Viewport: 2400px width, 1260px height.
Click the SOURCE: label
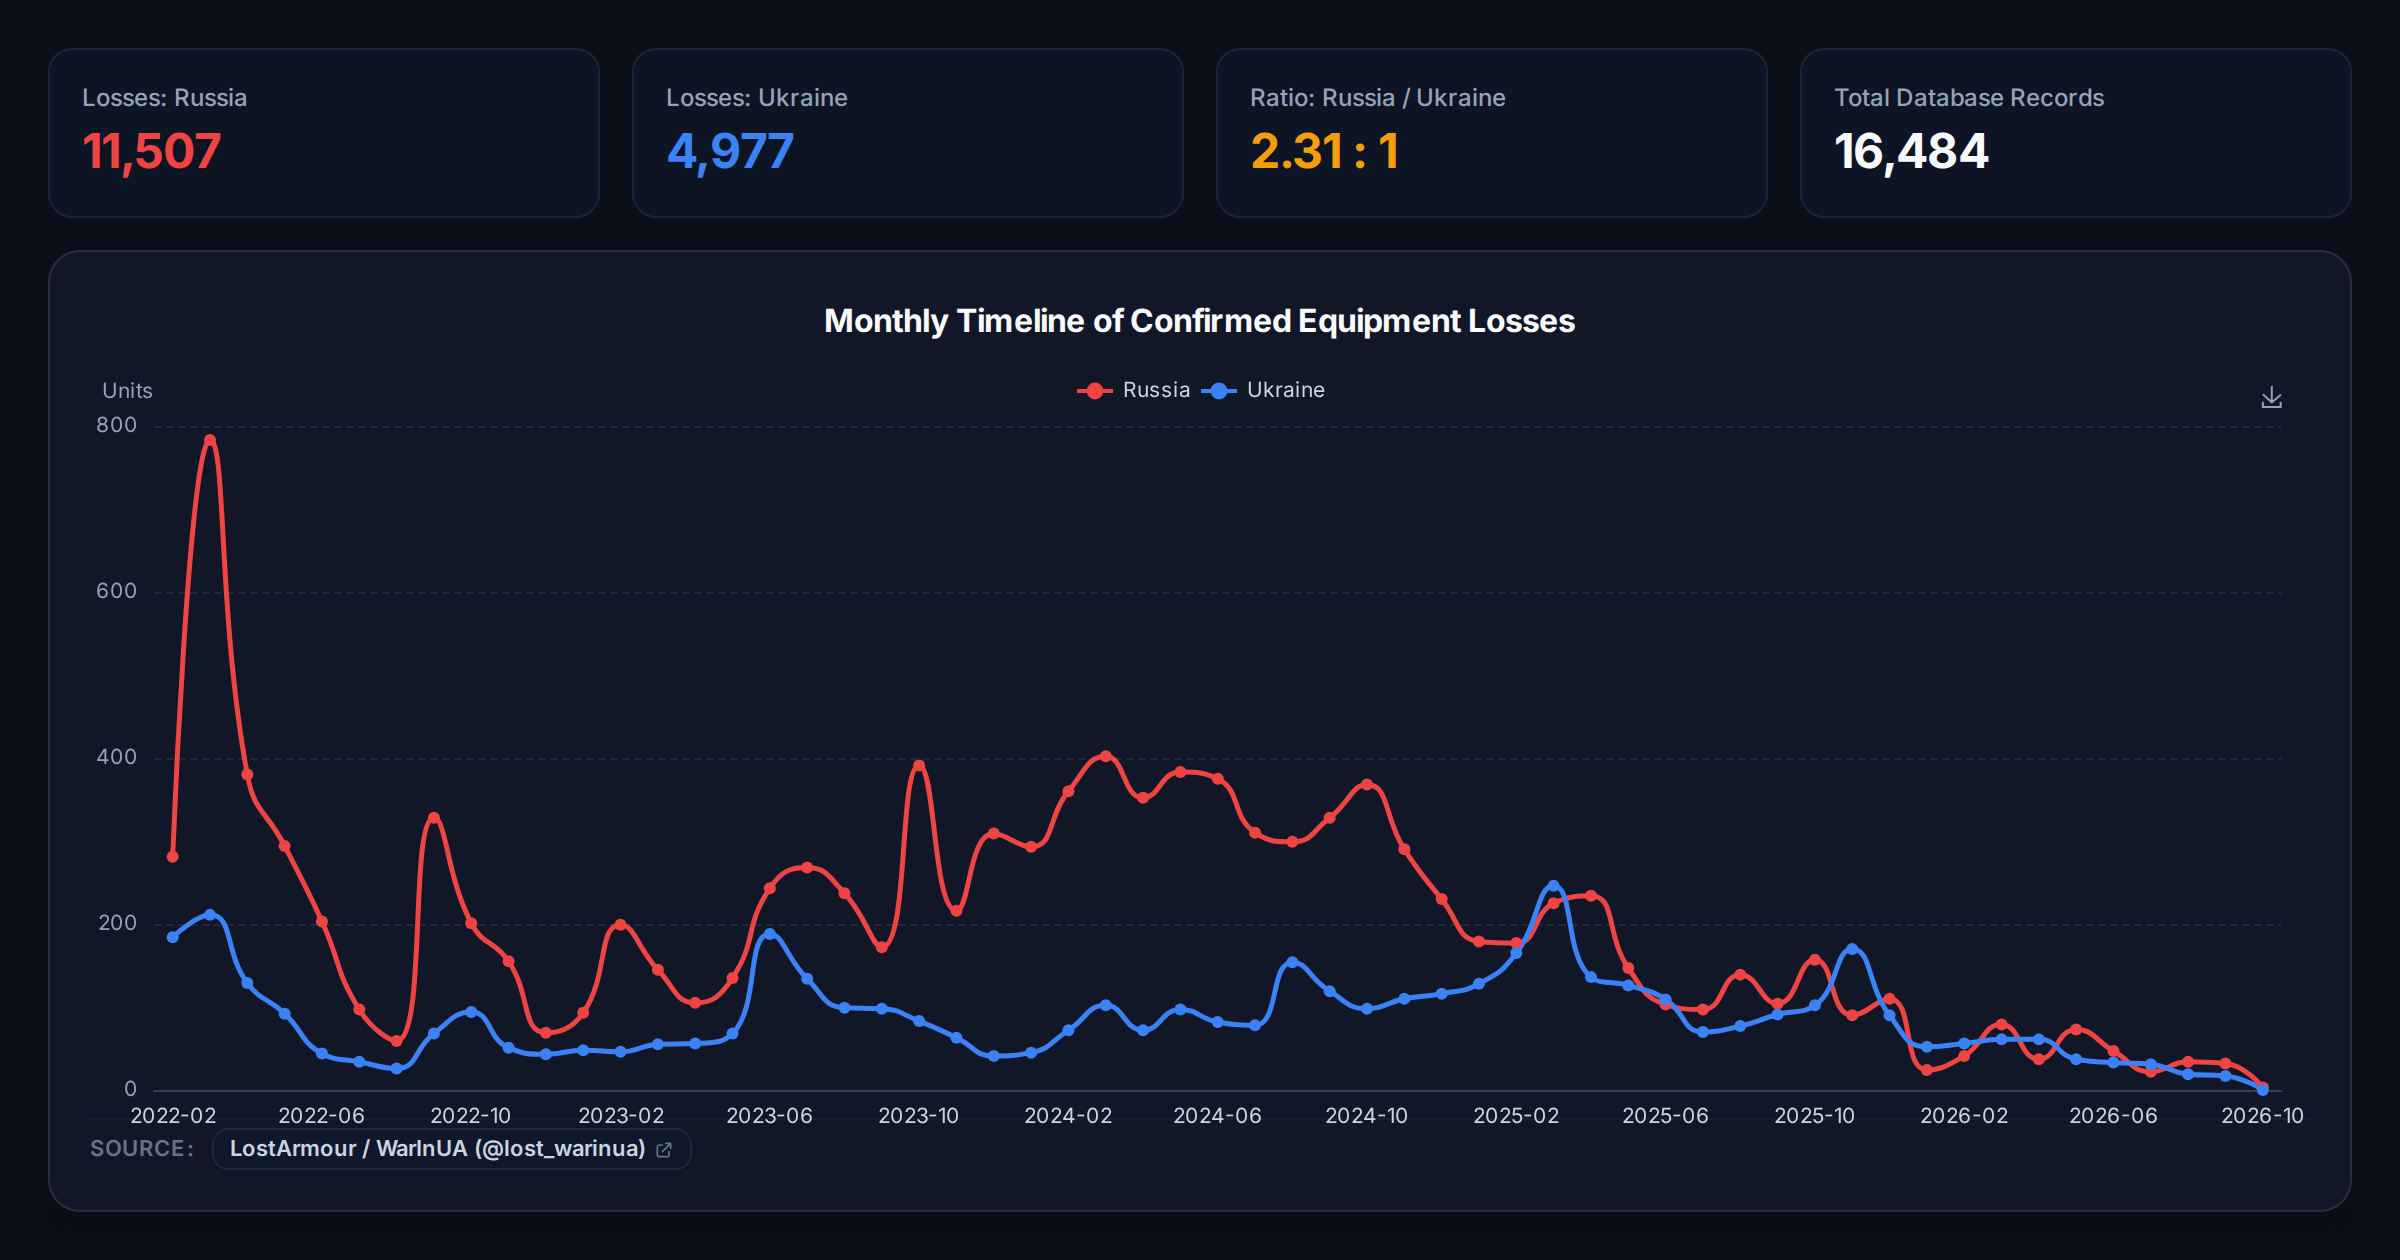142,1149
